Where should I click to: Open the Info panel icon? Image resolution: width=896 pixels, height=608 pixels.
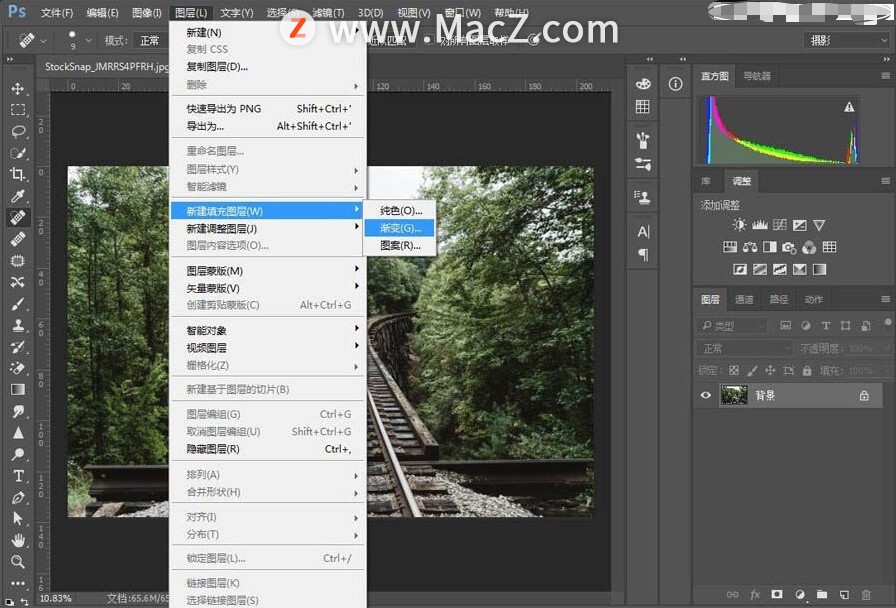tap(675, 84)
